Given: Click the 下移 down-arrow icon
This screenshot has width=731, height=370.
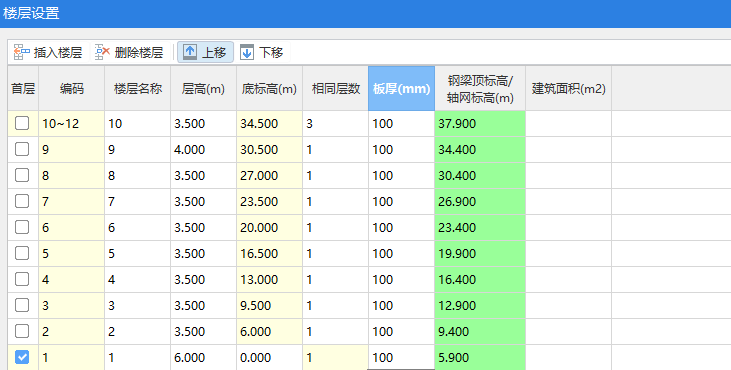Looking at the screenshot, I should pos(247,52).
